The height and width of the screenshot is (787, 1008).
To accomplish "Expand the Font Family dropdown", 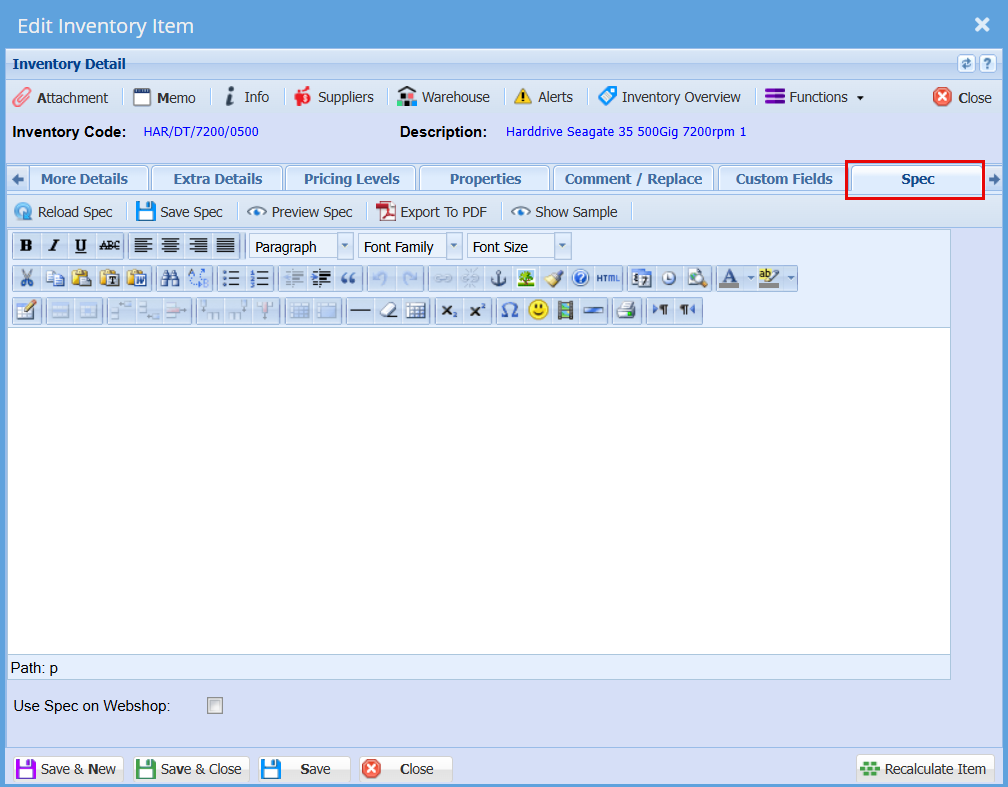I will tap(454, 246).
